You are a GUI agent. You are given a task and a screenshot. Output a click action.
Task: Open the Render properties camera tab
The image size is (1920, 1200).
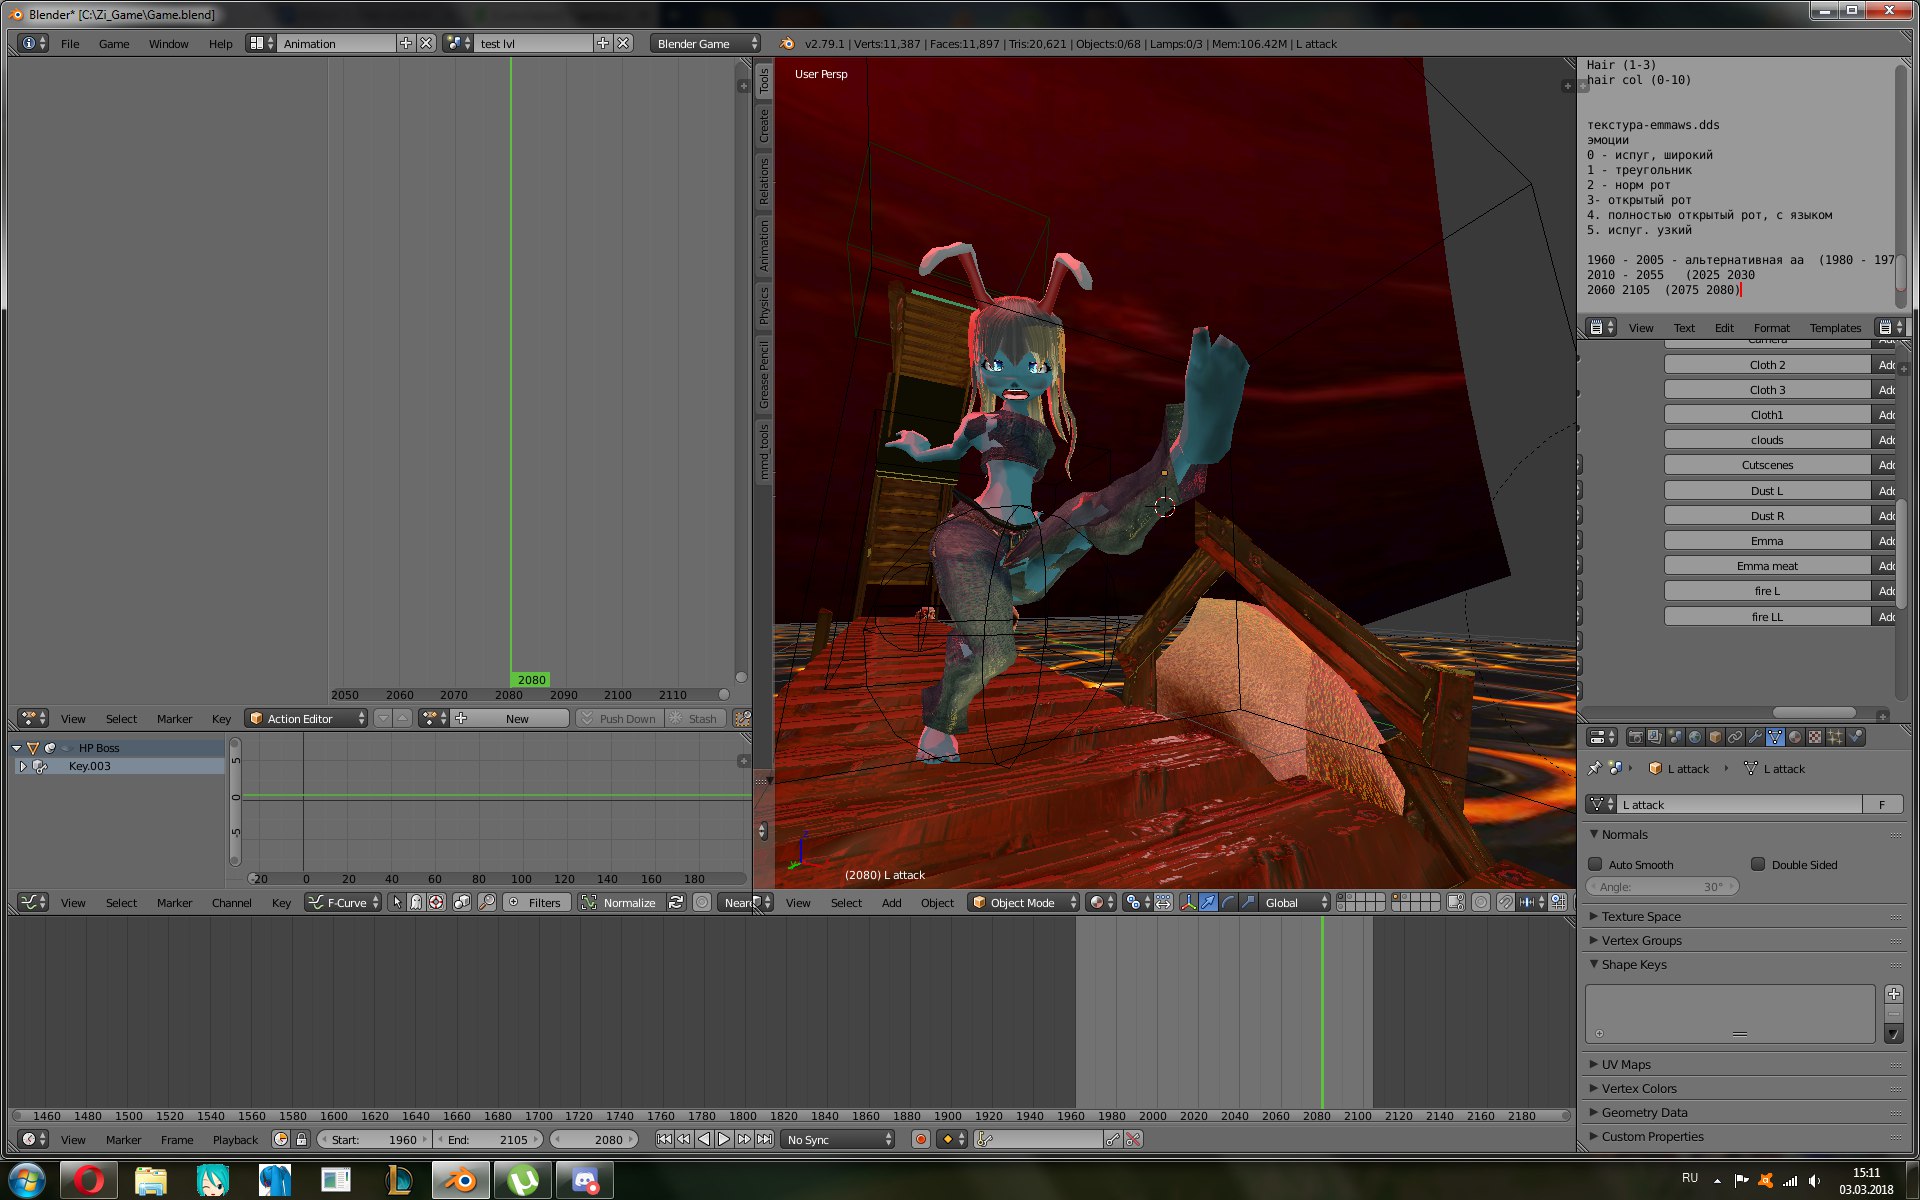pyautogui.click(x=1635, y=737)
